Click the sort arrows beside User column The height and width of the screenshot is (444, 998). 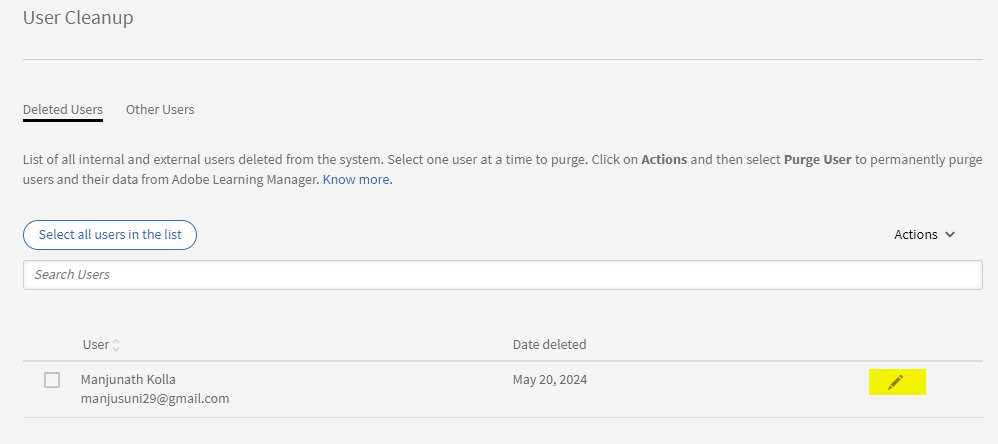click(x=116, y=345)
